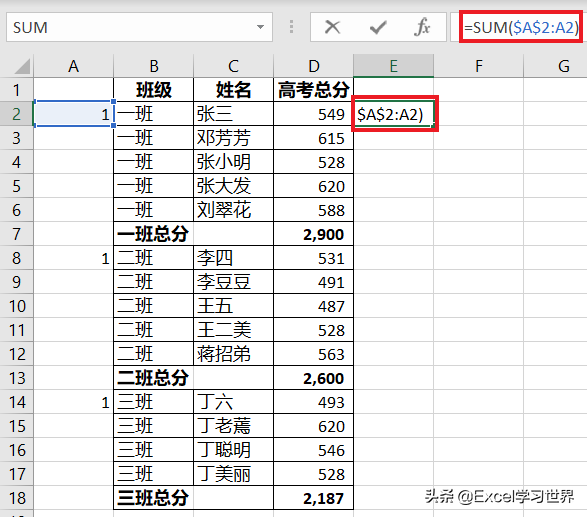Click the header cell 高考总分

[x=313, y=90]
